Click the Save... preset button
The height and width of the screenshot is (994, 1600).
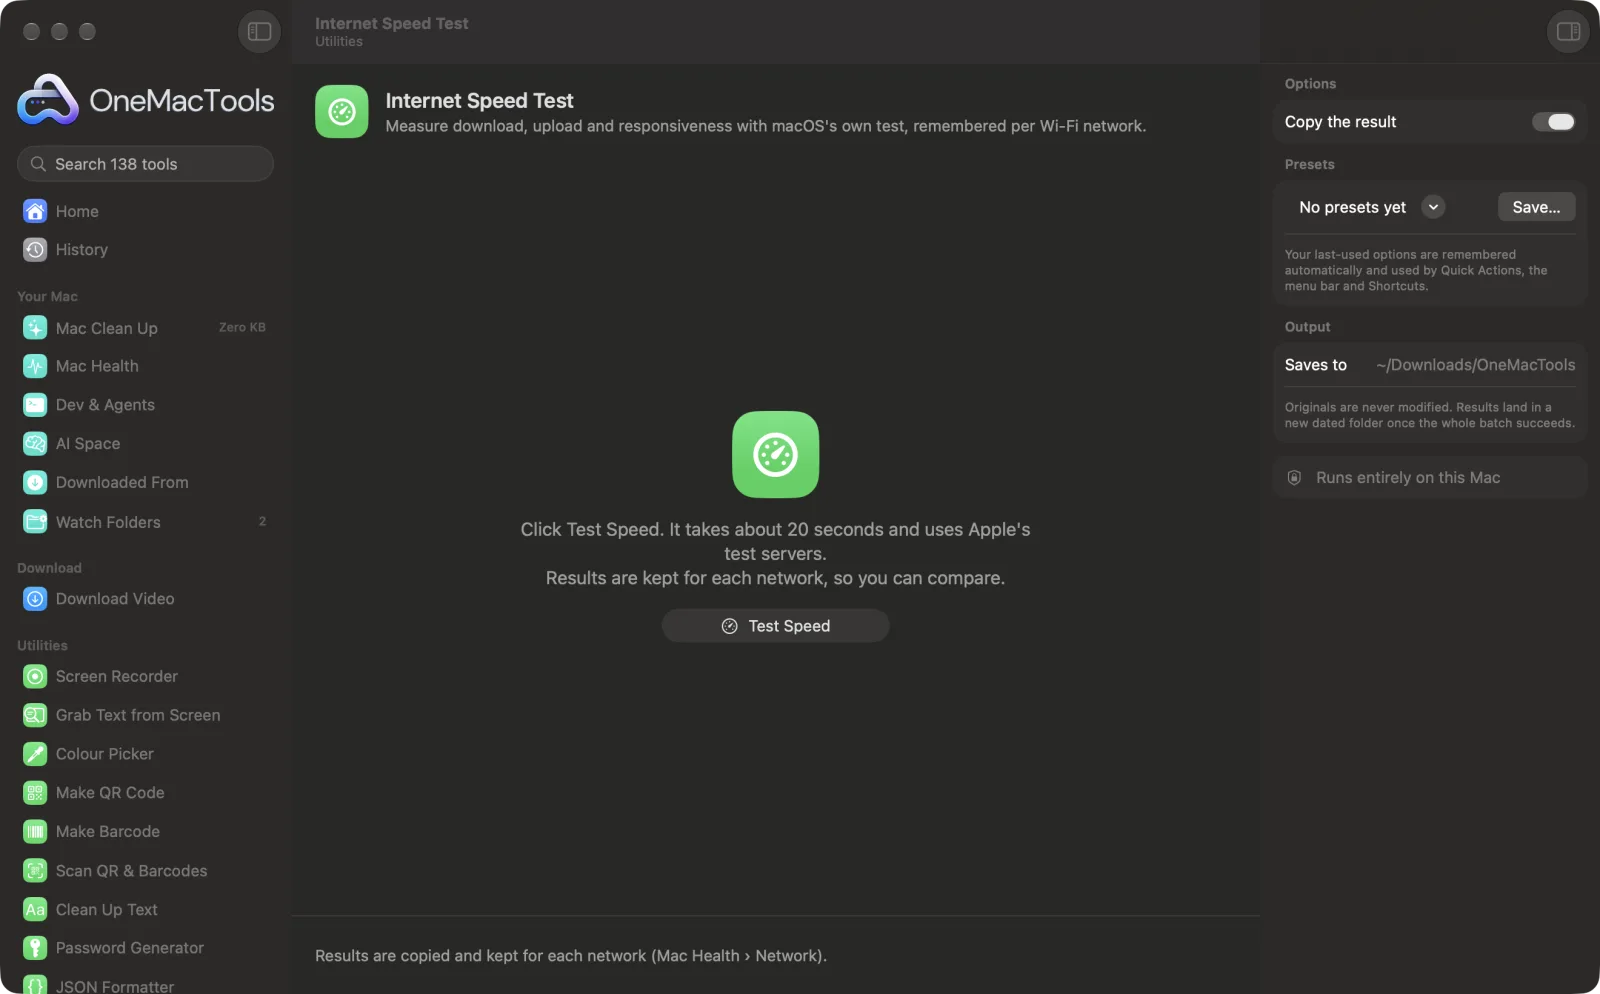1536,207
